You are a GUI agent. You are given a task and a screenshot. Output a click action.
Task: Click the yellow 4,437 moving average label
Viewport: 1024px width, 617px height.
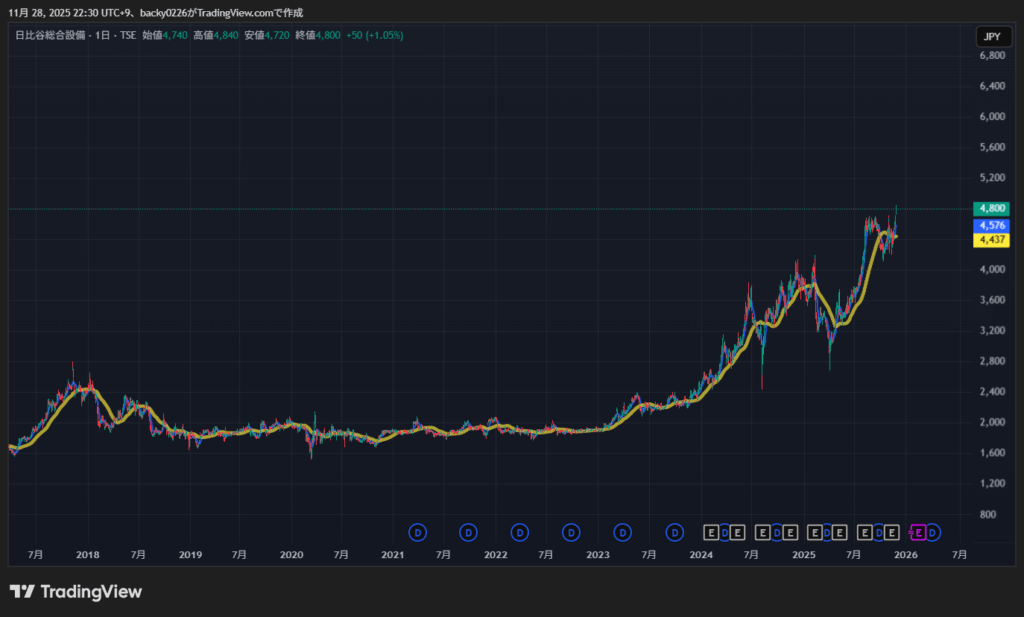(991, 240)
